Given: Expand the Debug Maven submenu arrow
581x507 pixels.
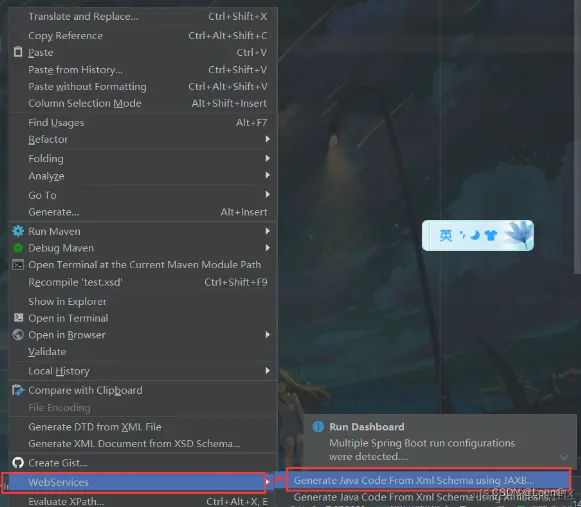Looking at the screenshot, I should pos(268,248).
